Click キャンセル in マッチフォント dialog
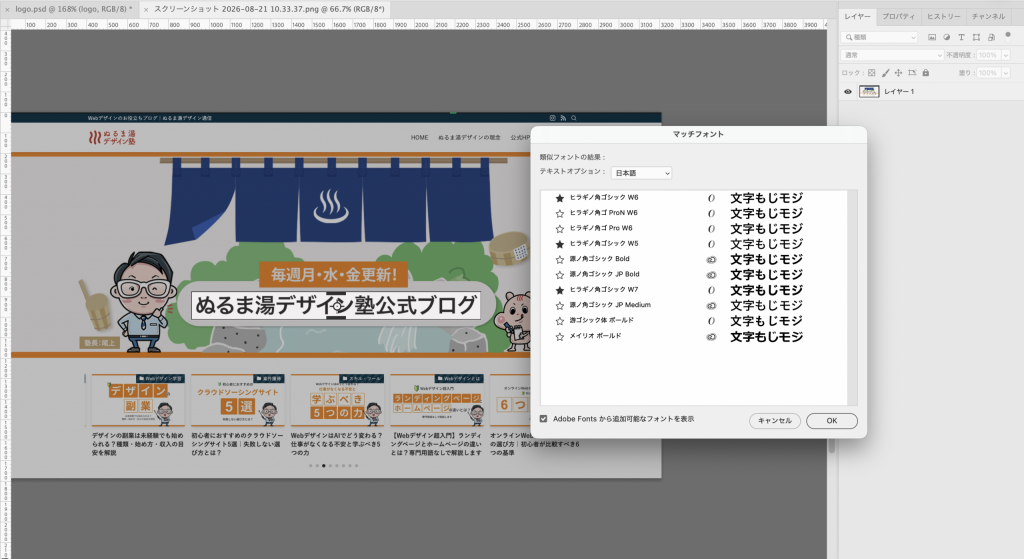Screen dimensions: 1024x559 point(775,421)
